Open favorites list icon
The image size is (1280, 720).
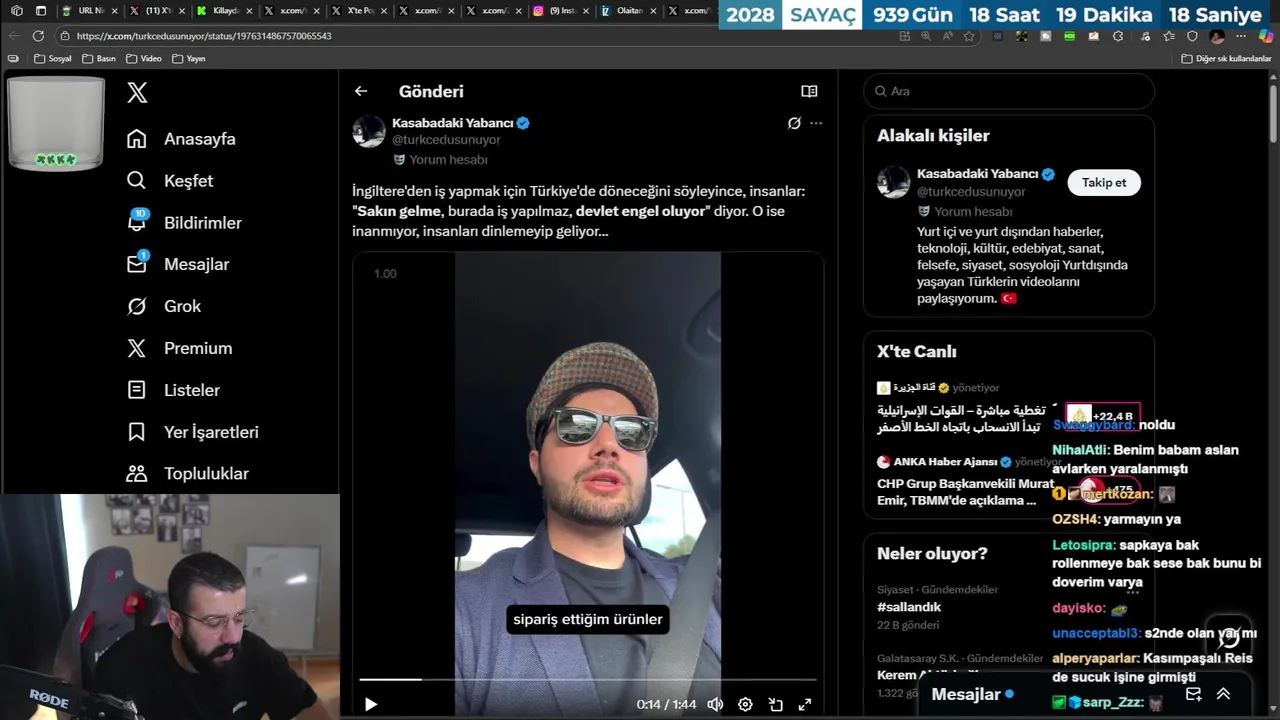coord(1167,36)
